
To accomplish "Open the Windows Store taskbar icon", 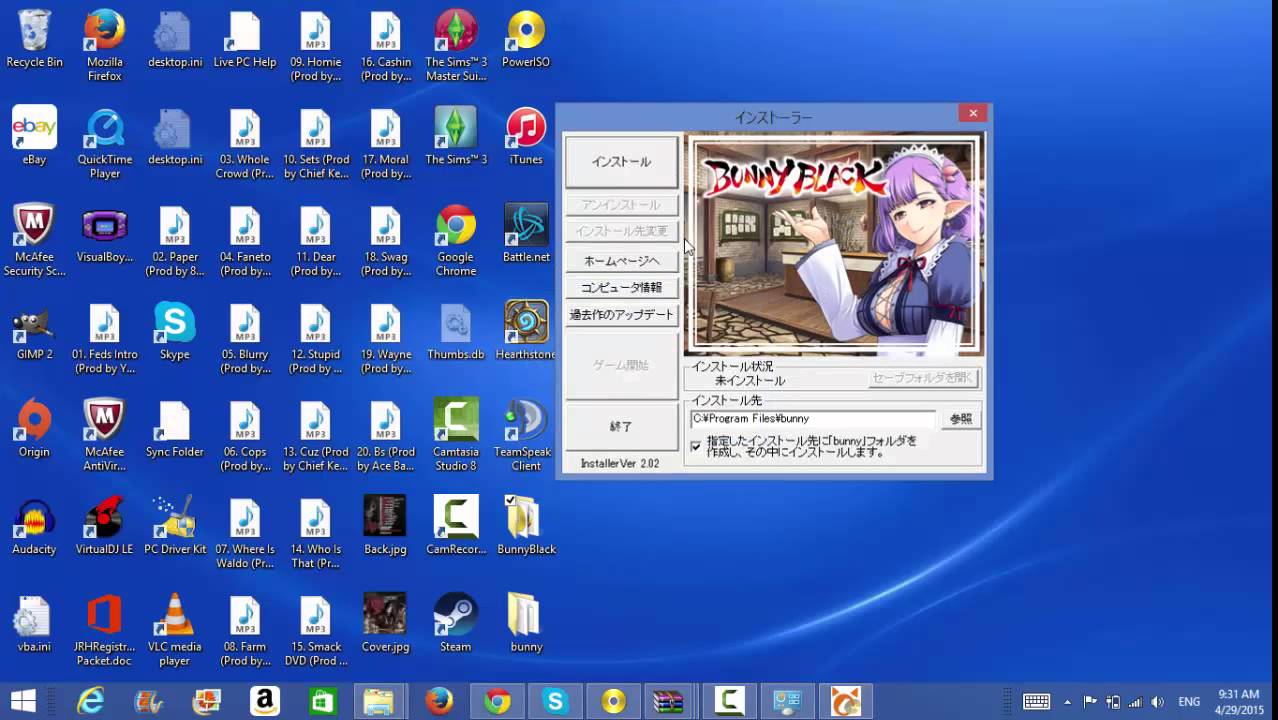I will pyautogui.click(x=322, y=701).
